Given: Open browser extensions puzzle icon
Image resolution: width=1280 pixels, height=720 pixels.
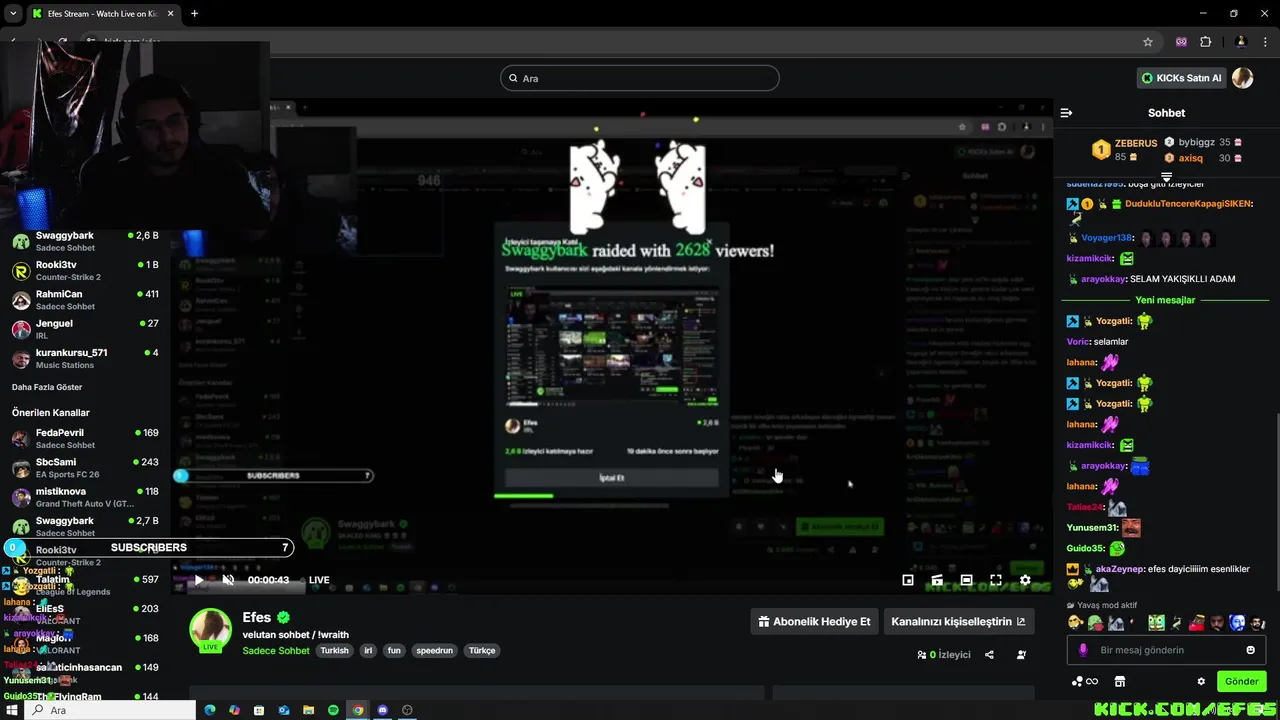Looking at the screenshot, I should tap(1205, 42).
